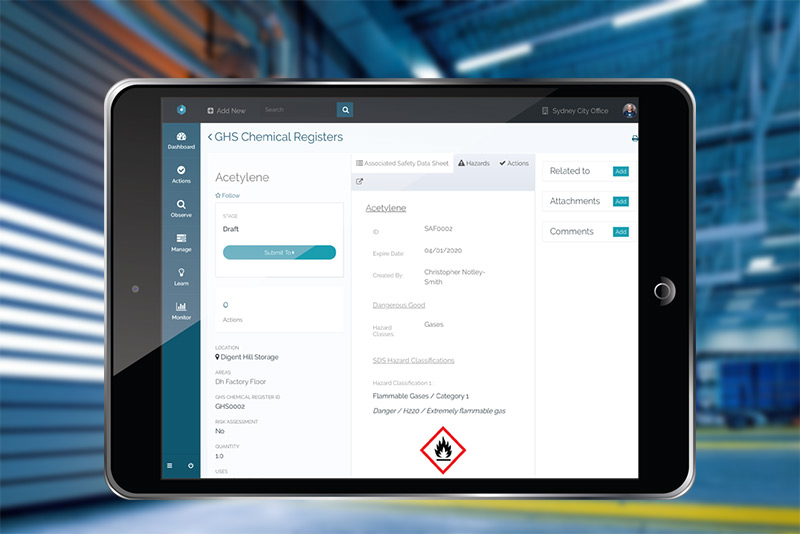Open the Learn lightbulb section
800x534 pixels.
click(x=181, y=276)
